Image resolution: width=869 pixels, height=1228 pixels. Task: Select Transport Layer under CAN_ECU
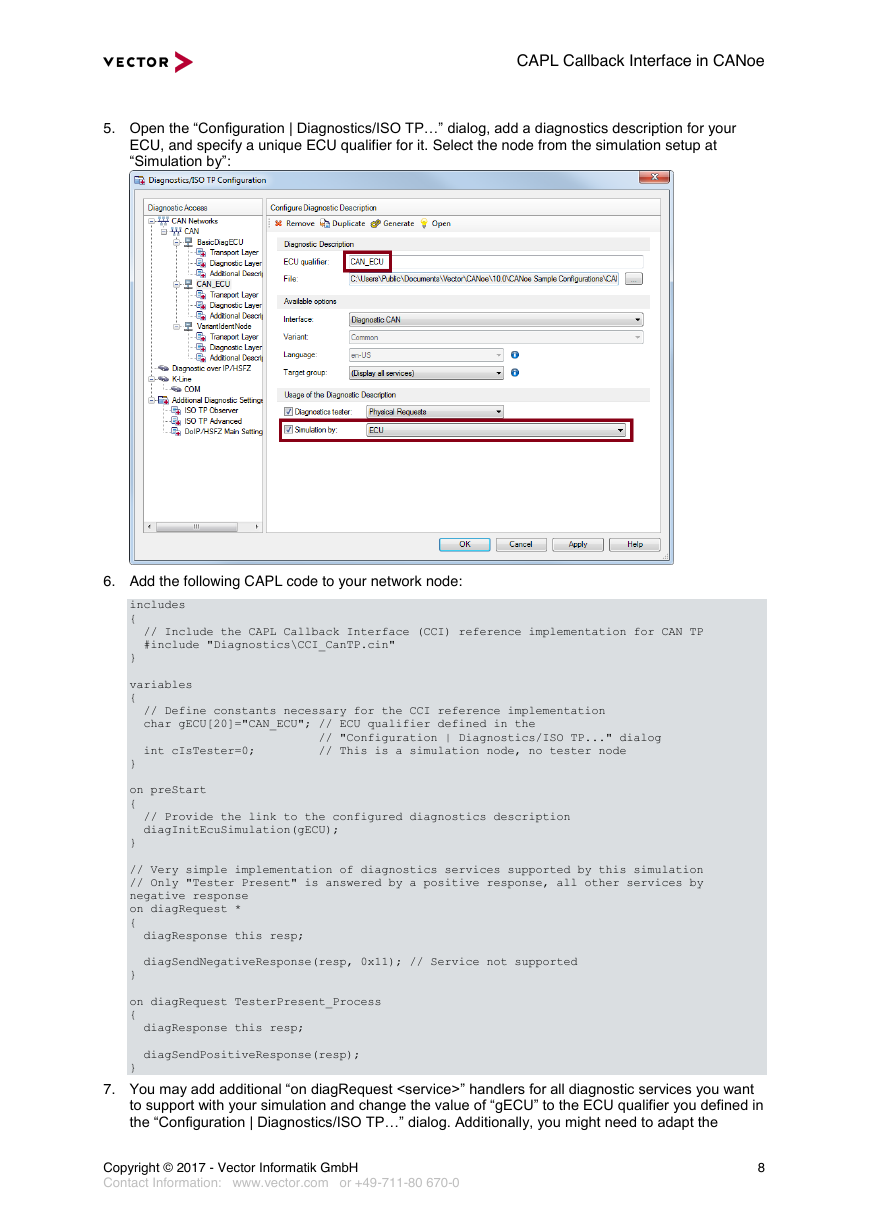click(227, 294)
